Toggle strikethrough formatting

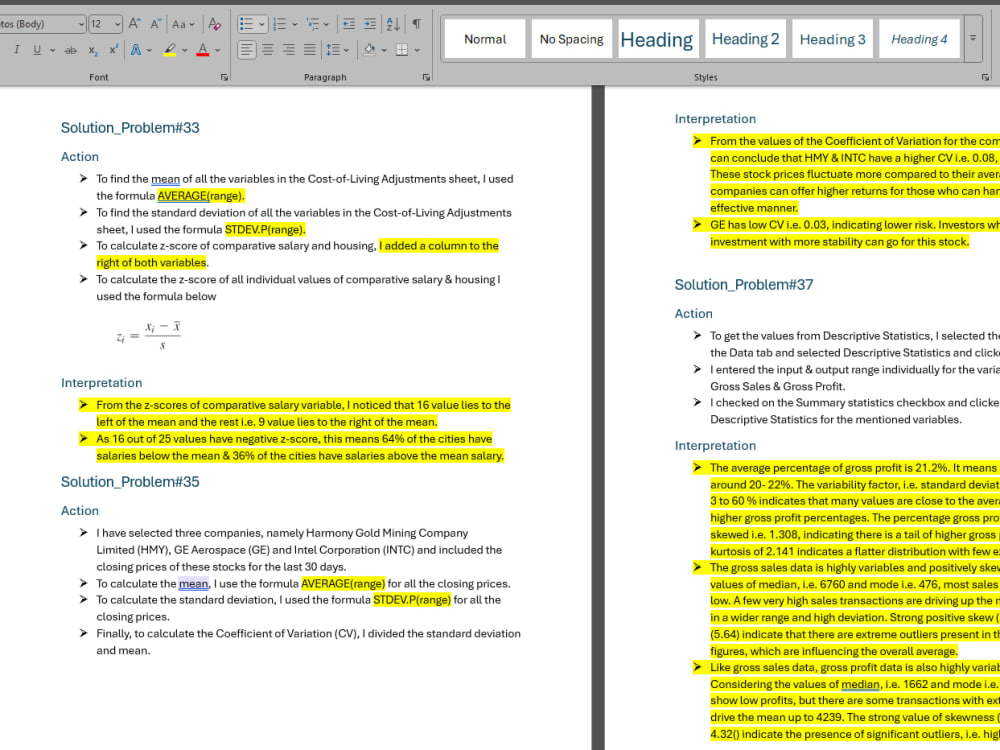pyautogui.click(x=70, y=50)
